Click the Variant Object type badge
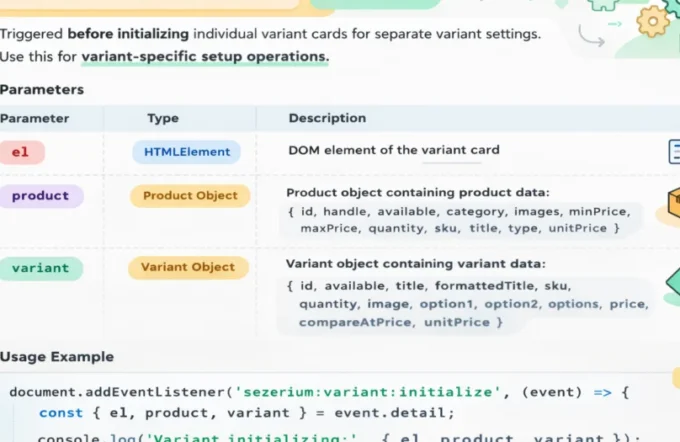The height and width of the screenshot is (442, 680). [188, 267]
